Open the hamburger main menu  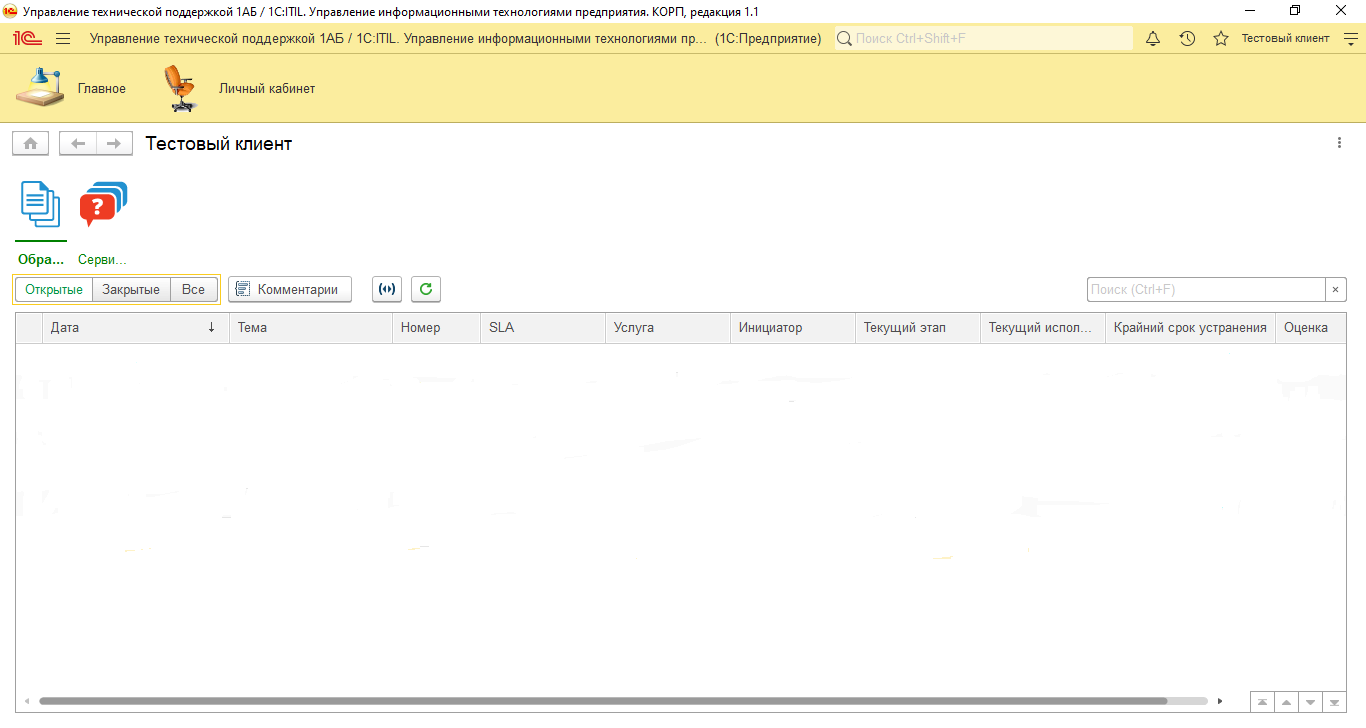[x=63, y=38]
